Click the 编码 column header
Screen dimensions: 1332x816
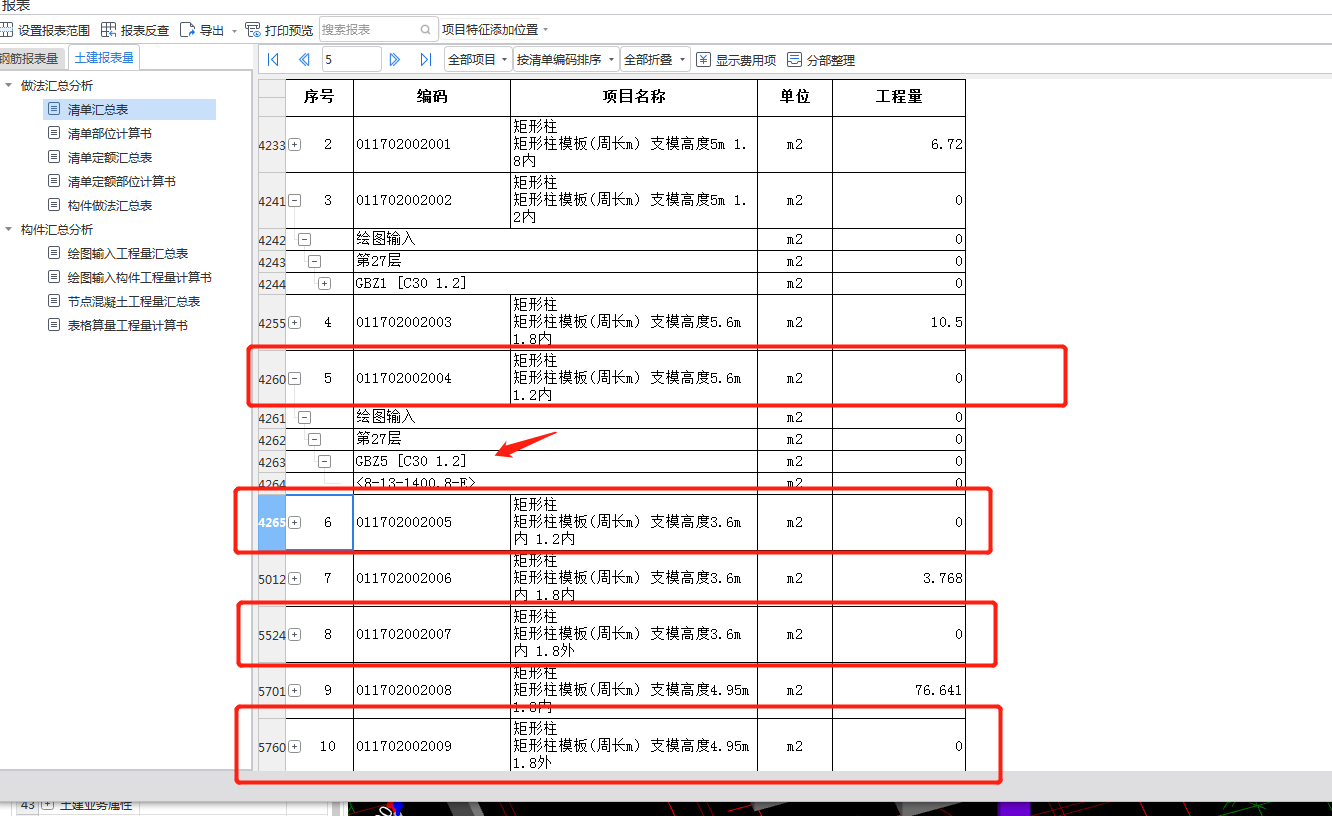click(432, 98)
